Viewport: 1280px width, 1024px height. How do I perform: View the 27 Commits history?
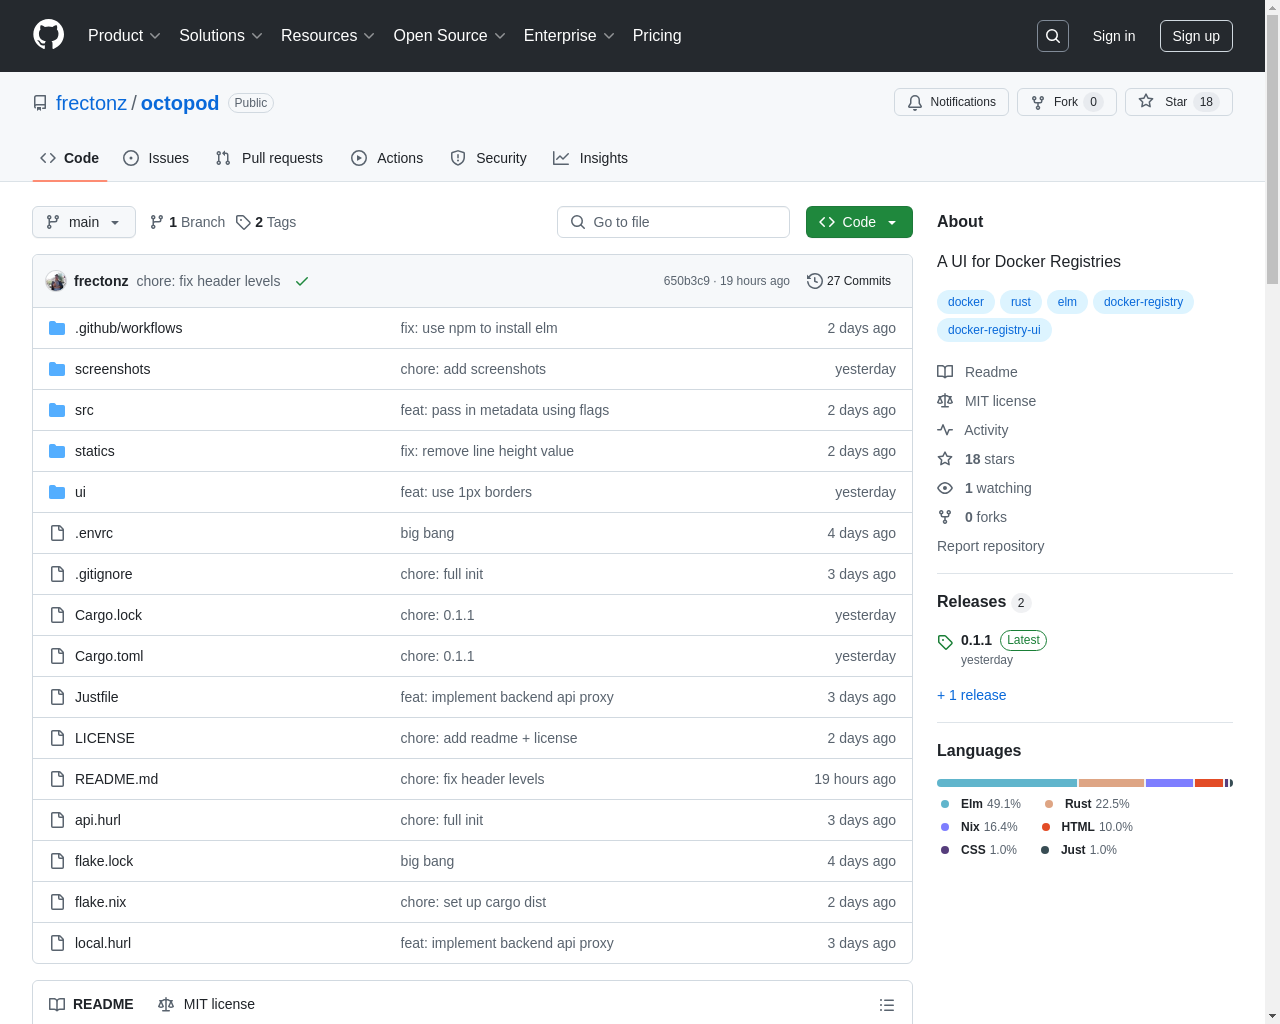(x=849, y=281)
